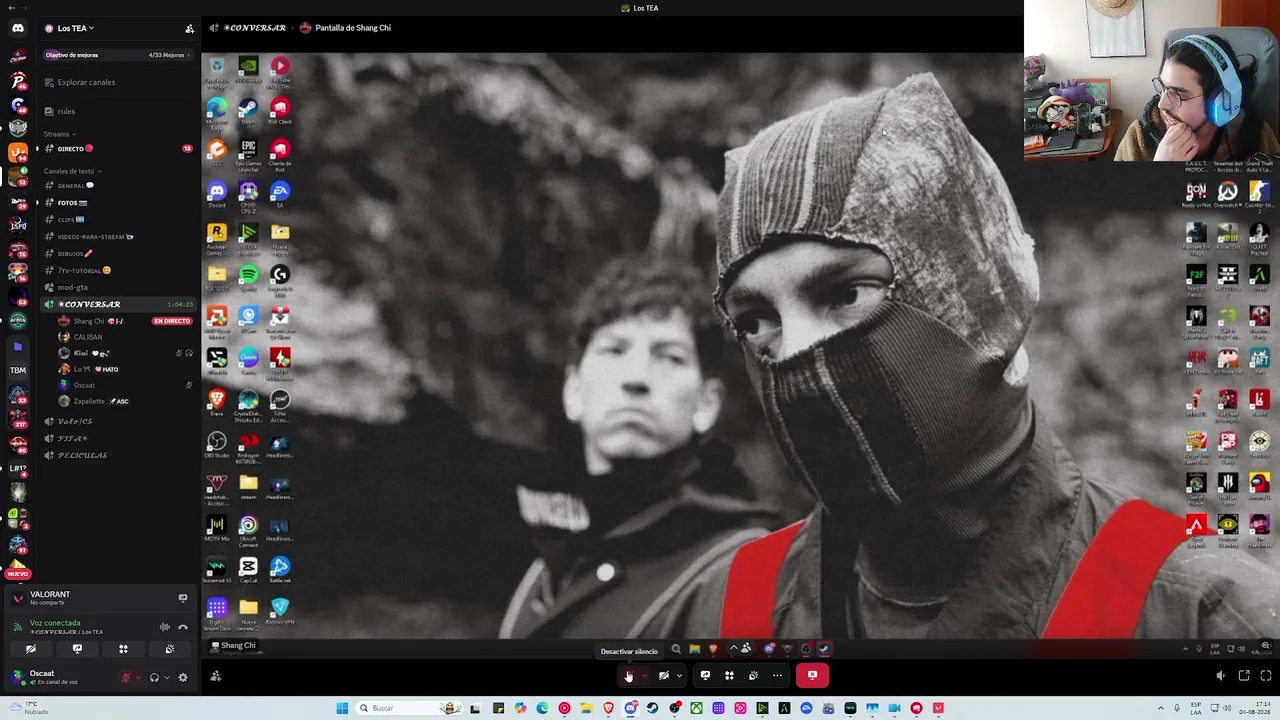
Task: Open Shang Chi's profile in the voice list
Action: (x=90, y=321)
